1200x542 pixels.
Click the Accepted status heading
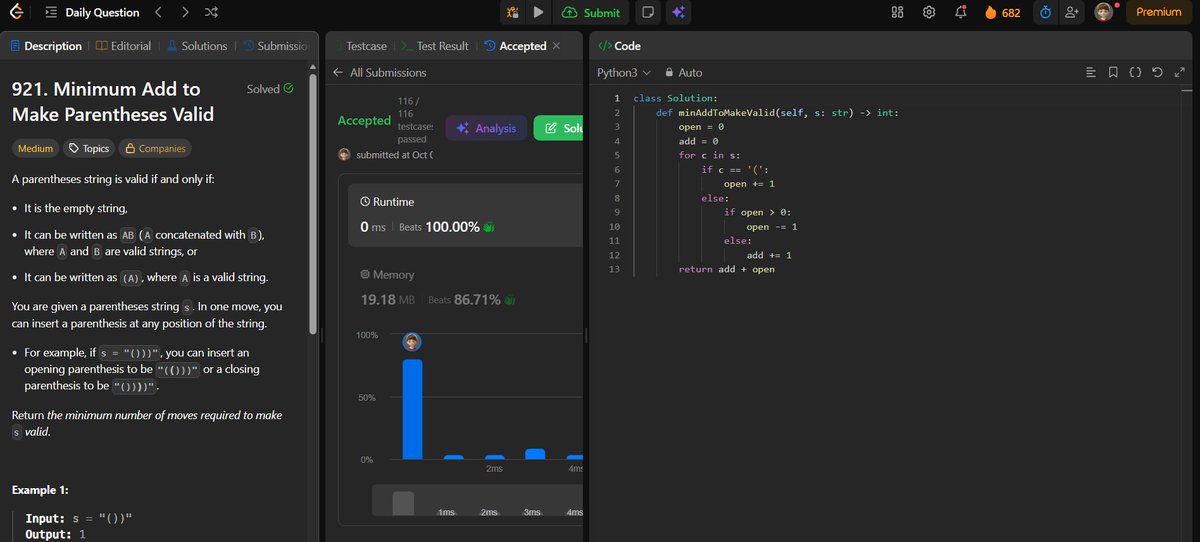[x=364, y=120]
